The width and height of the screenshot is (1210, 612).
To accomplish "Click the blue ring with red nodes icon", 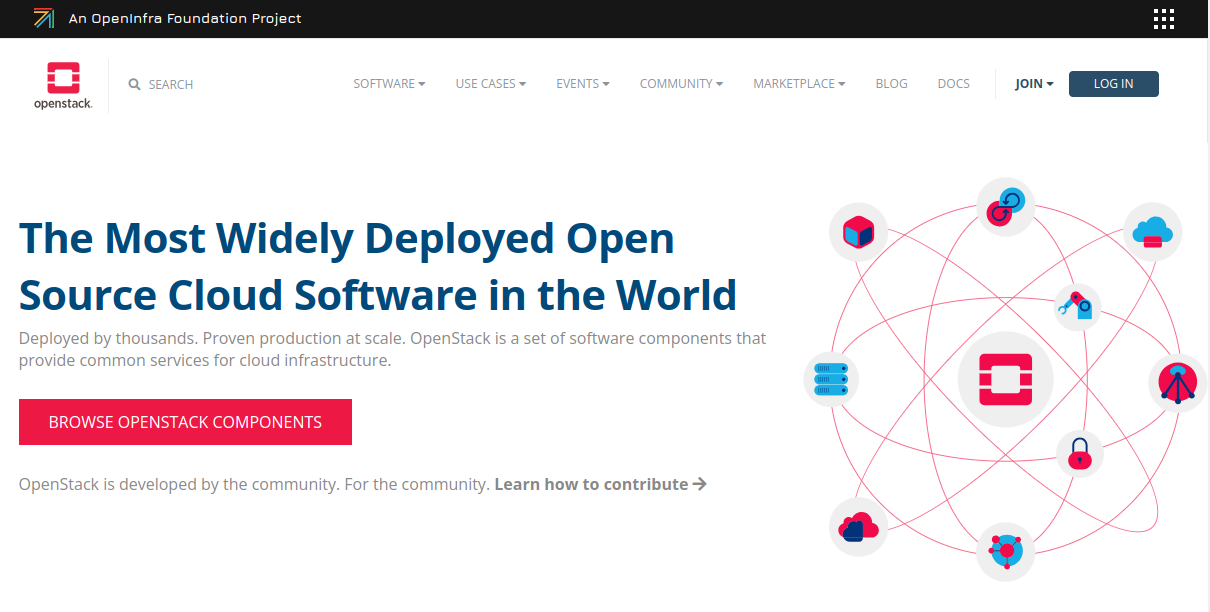I will [1005, 551].
